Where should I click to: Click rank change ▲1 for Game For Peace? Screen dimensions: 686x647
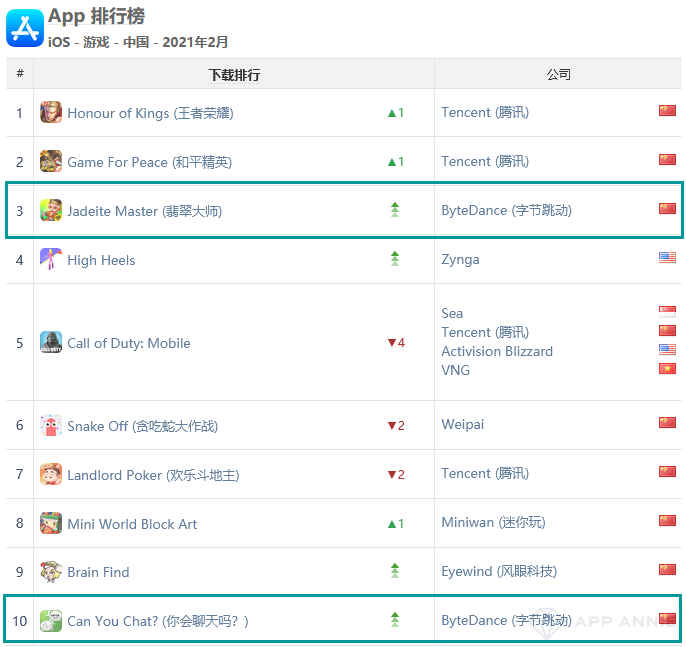click(x=396, y=162)
